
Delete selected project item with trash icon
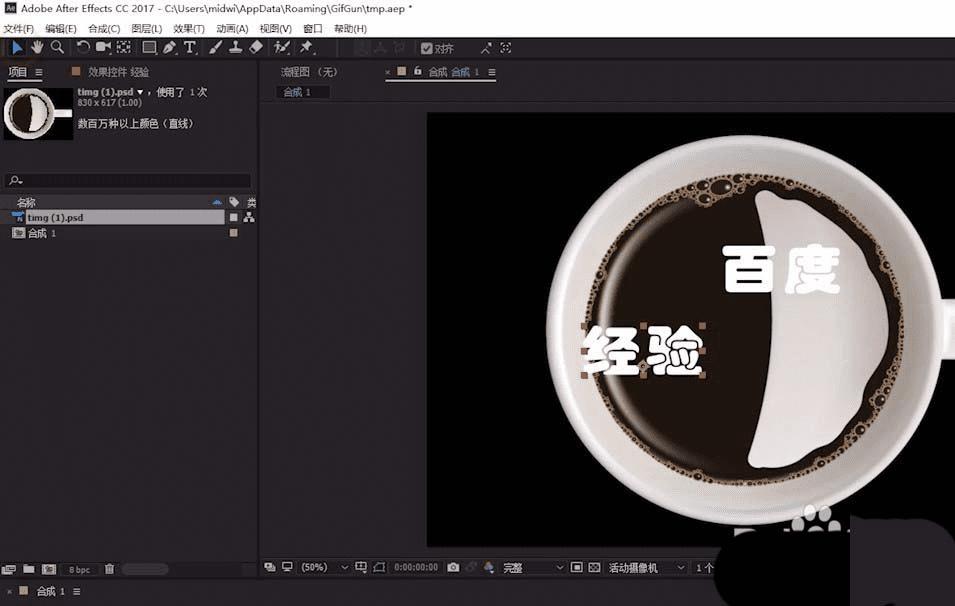109,569
